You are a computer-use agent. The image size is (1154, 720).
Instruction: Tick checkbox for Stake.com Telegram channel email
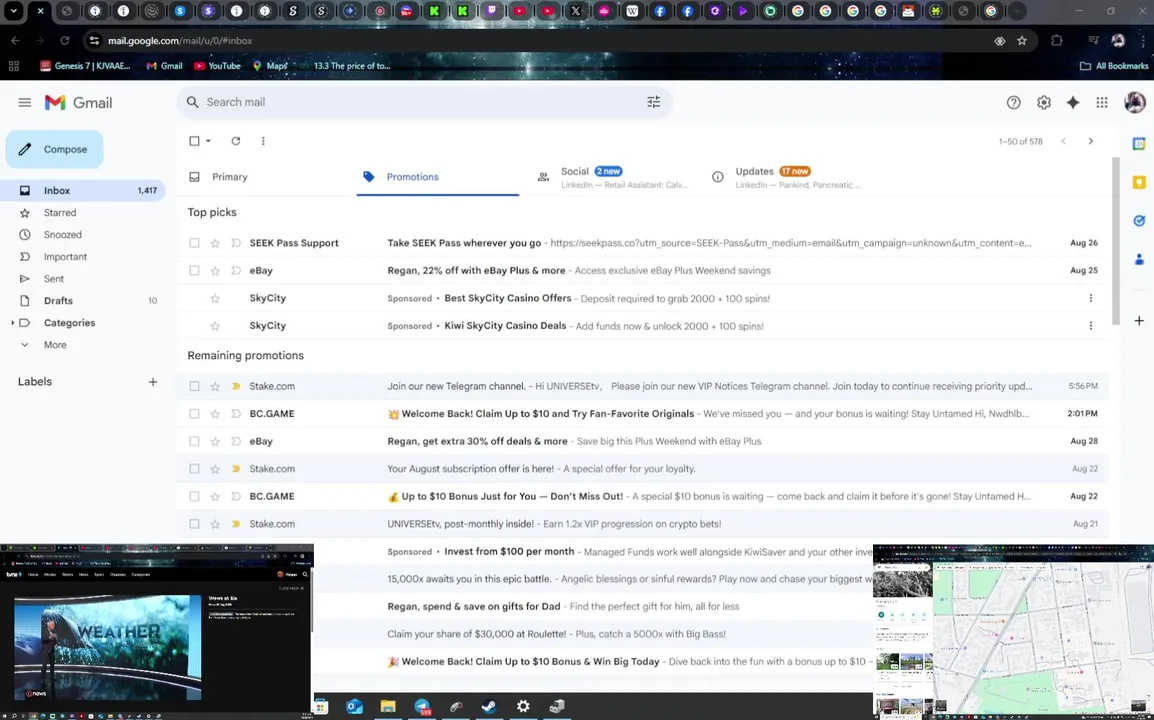(x=194, y=386)
